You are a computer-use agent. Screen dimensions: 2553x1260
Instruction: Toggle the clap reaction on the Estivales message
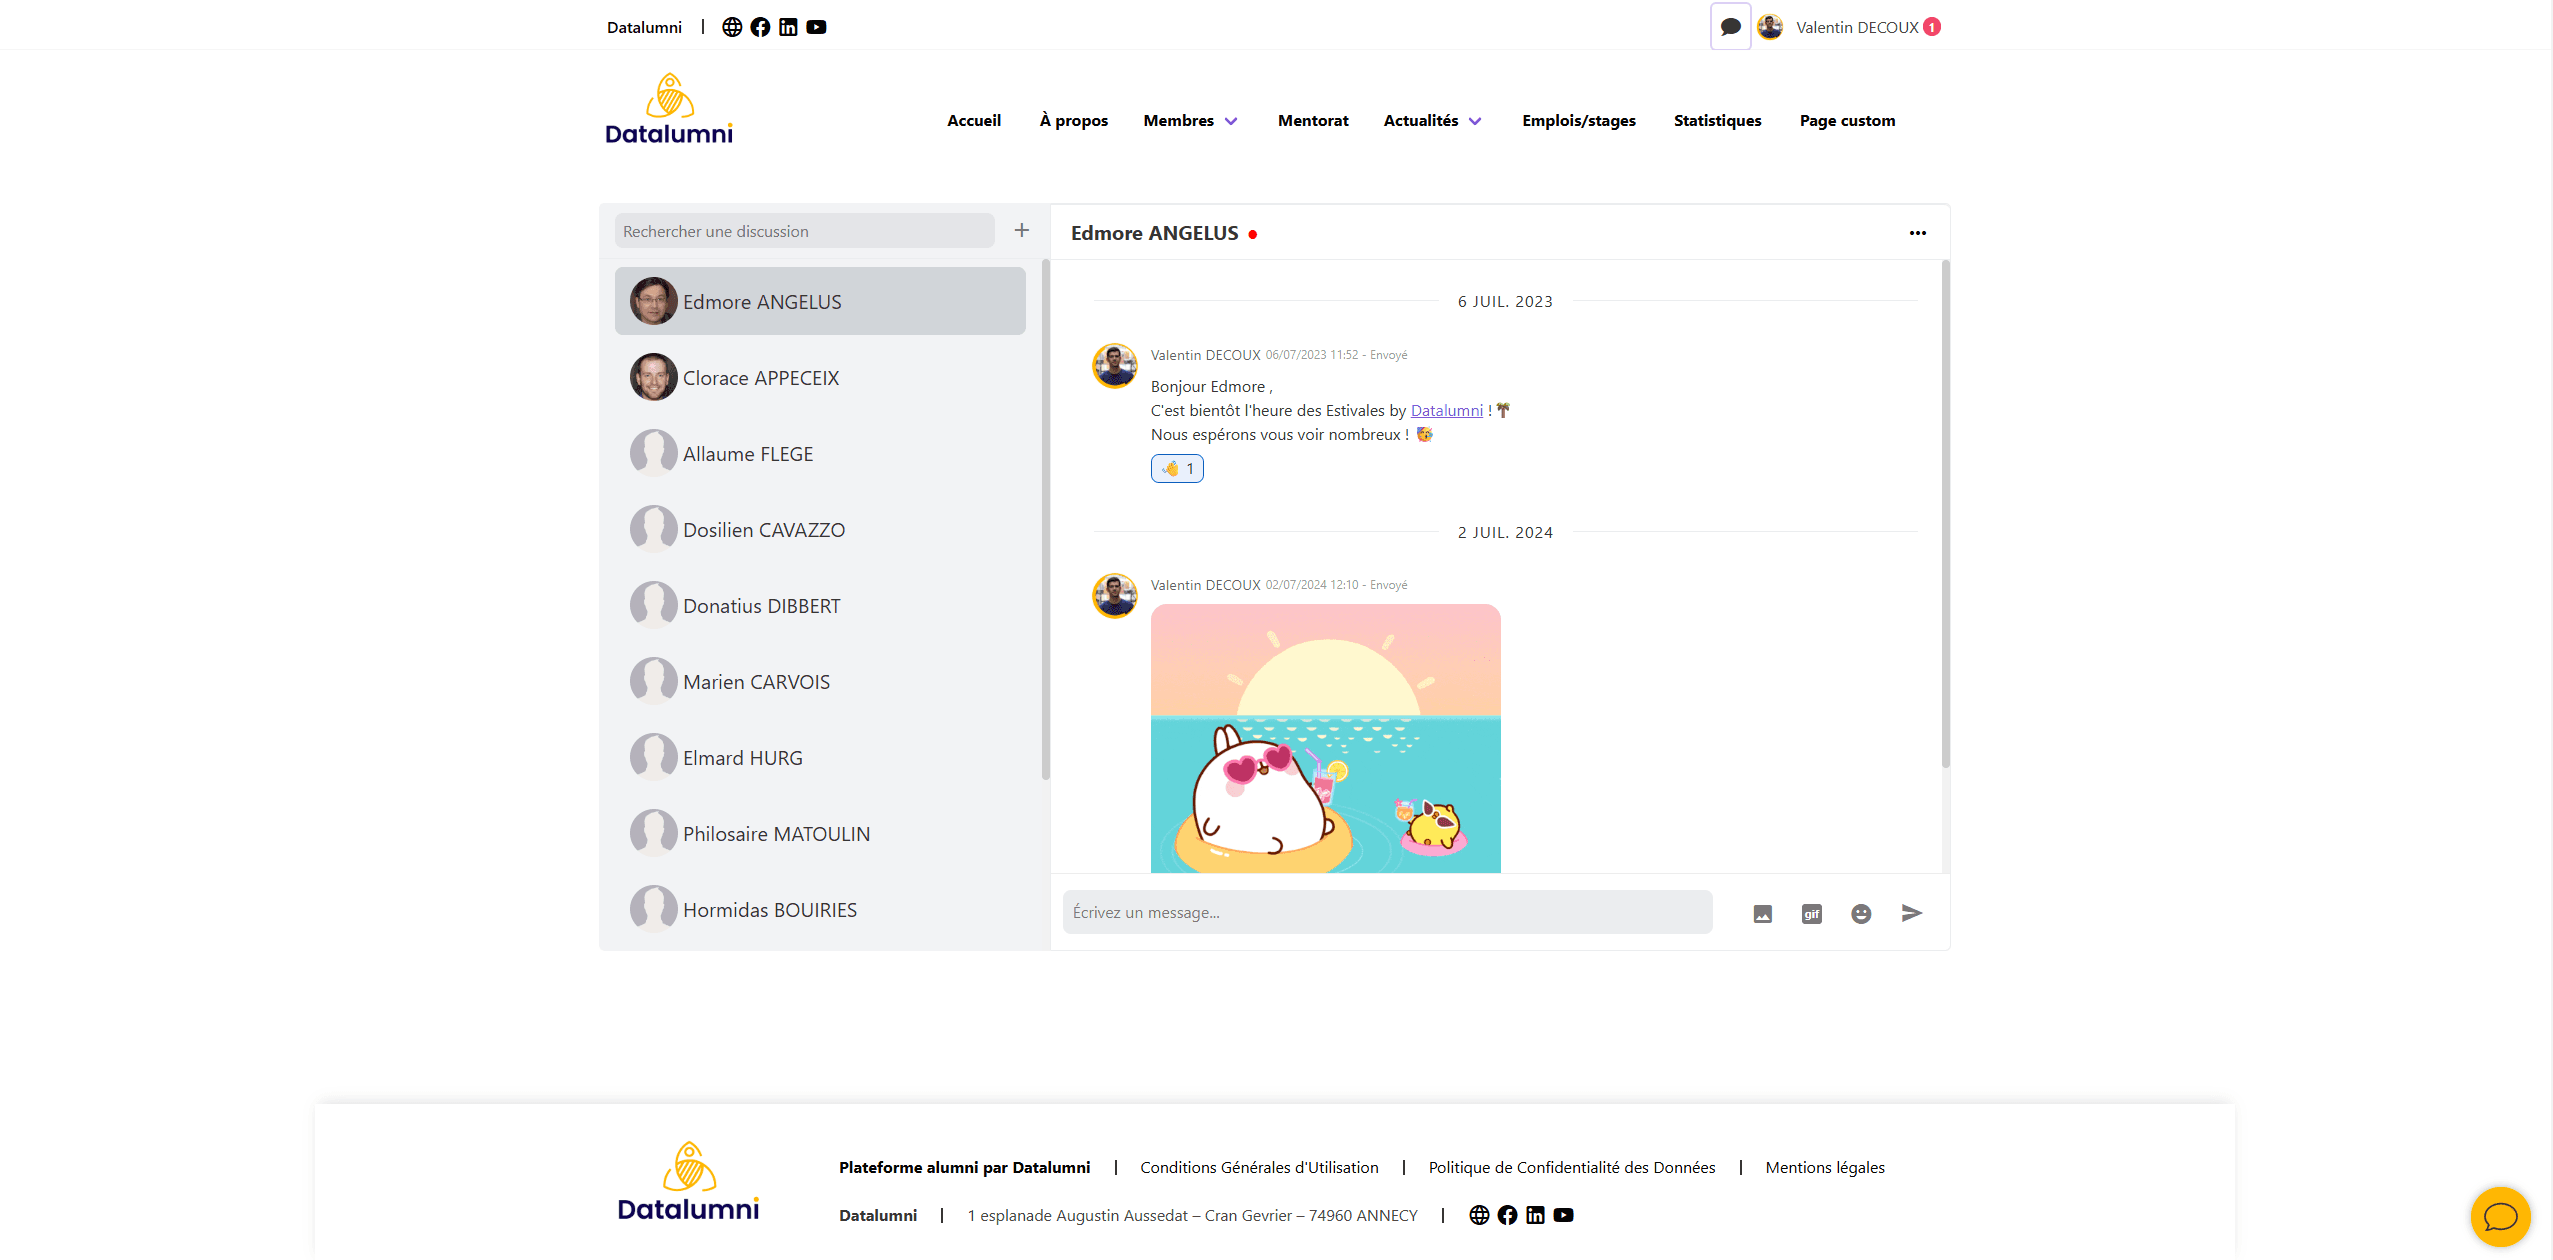(x=1176, y=468)
